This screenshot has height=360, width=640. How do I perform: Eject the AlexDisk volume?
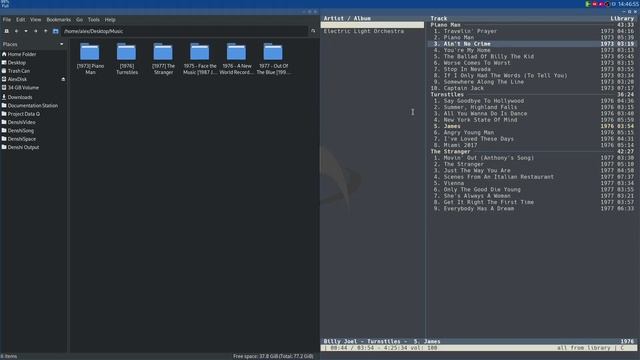[63, 79]
